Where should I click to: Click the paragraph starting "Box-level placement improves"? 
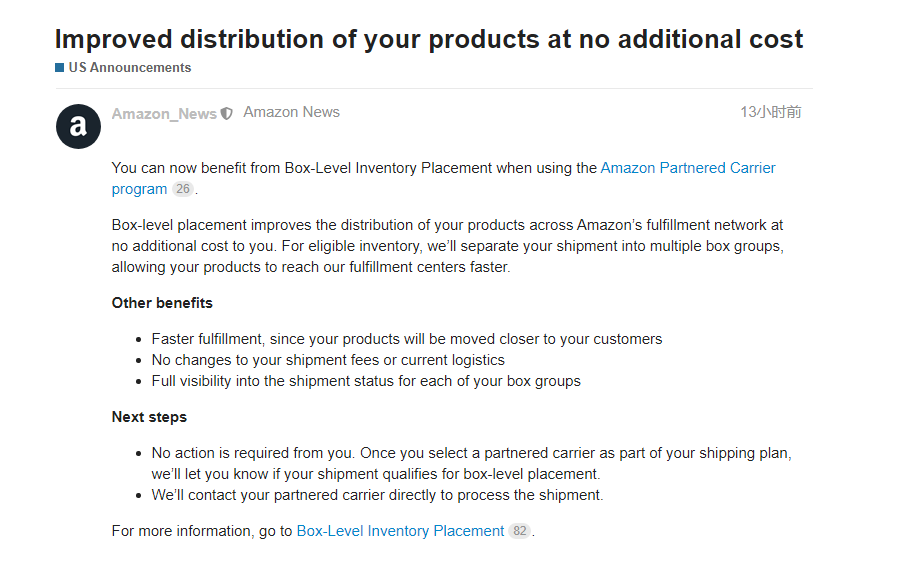447,246
